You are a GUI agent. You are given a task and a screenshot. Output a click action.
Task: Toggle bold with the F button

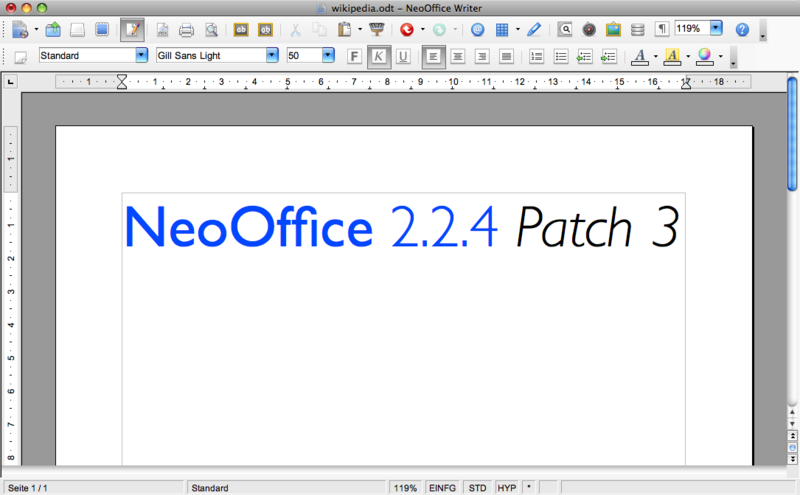point(354,56)
